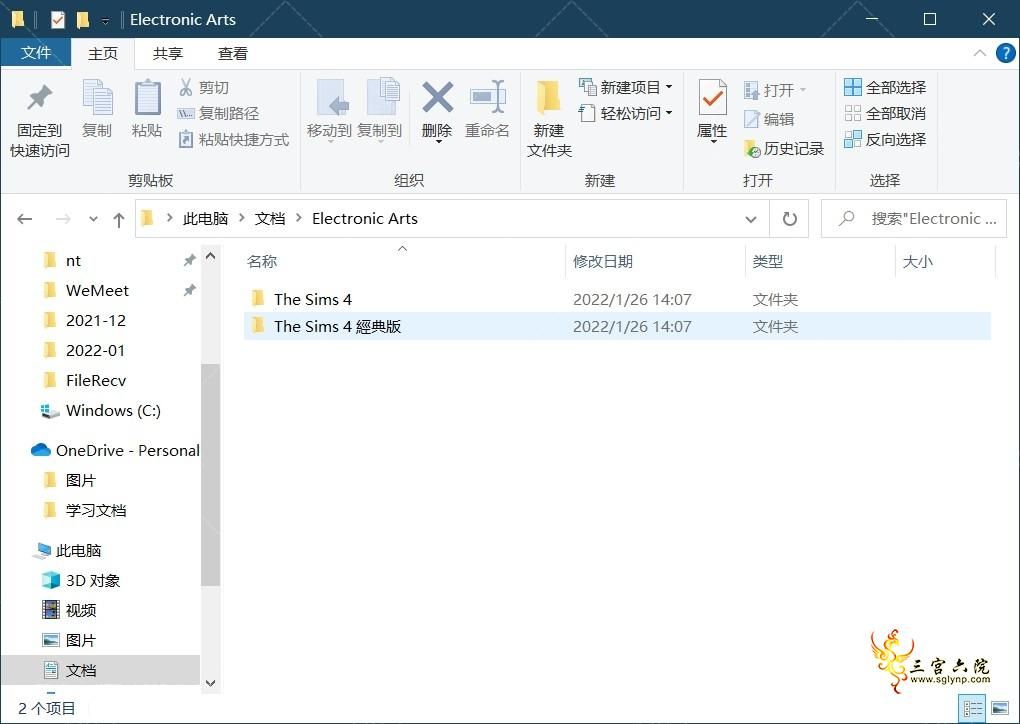Customize the quick access toolbar dropdown

pyautogui.click(x=105, y=21)
